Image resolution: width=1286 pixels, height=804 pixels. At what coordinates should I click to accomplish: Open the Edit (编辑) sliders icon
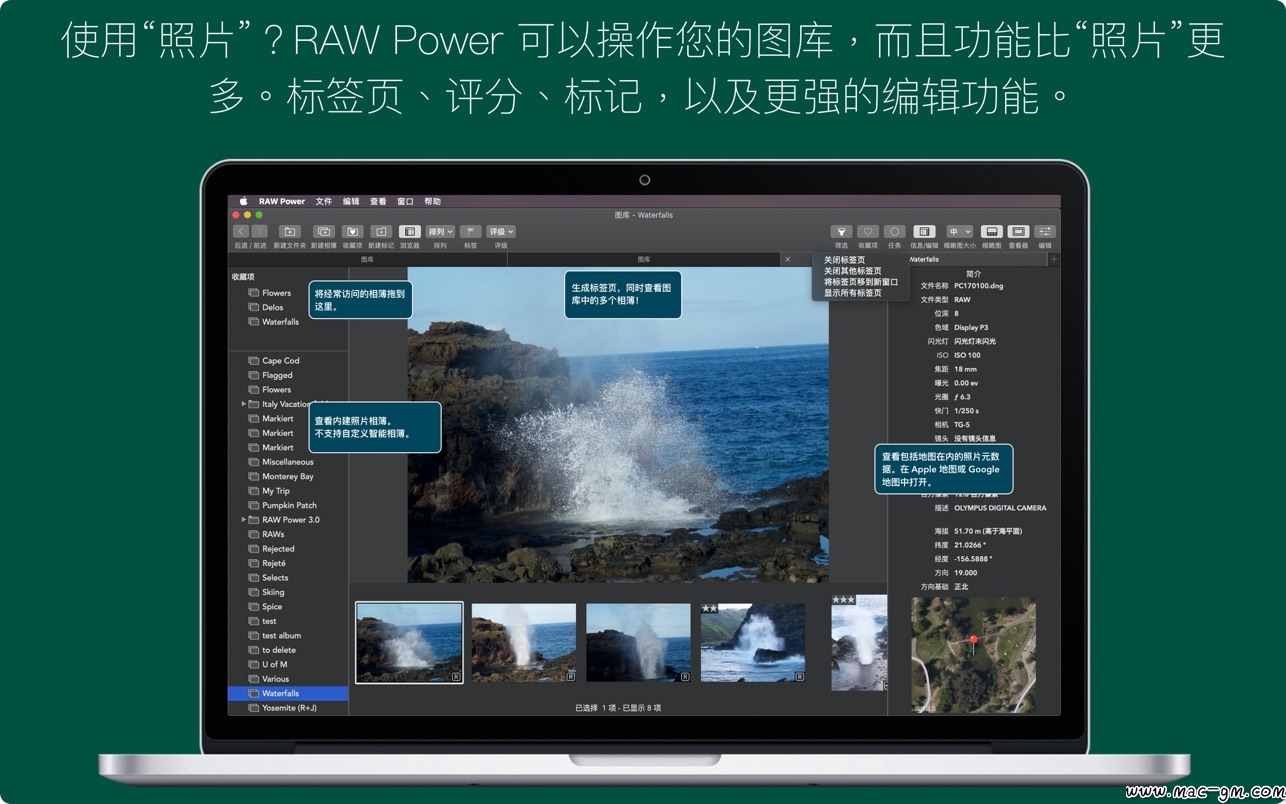pyautogui.click(x=1045, y=232)
